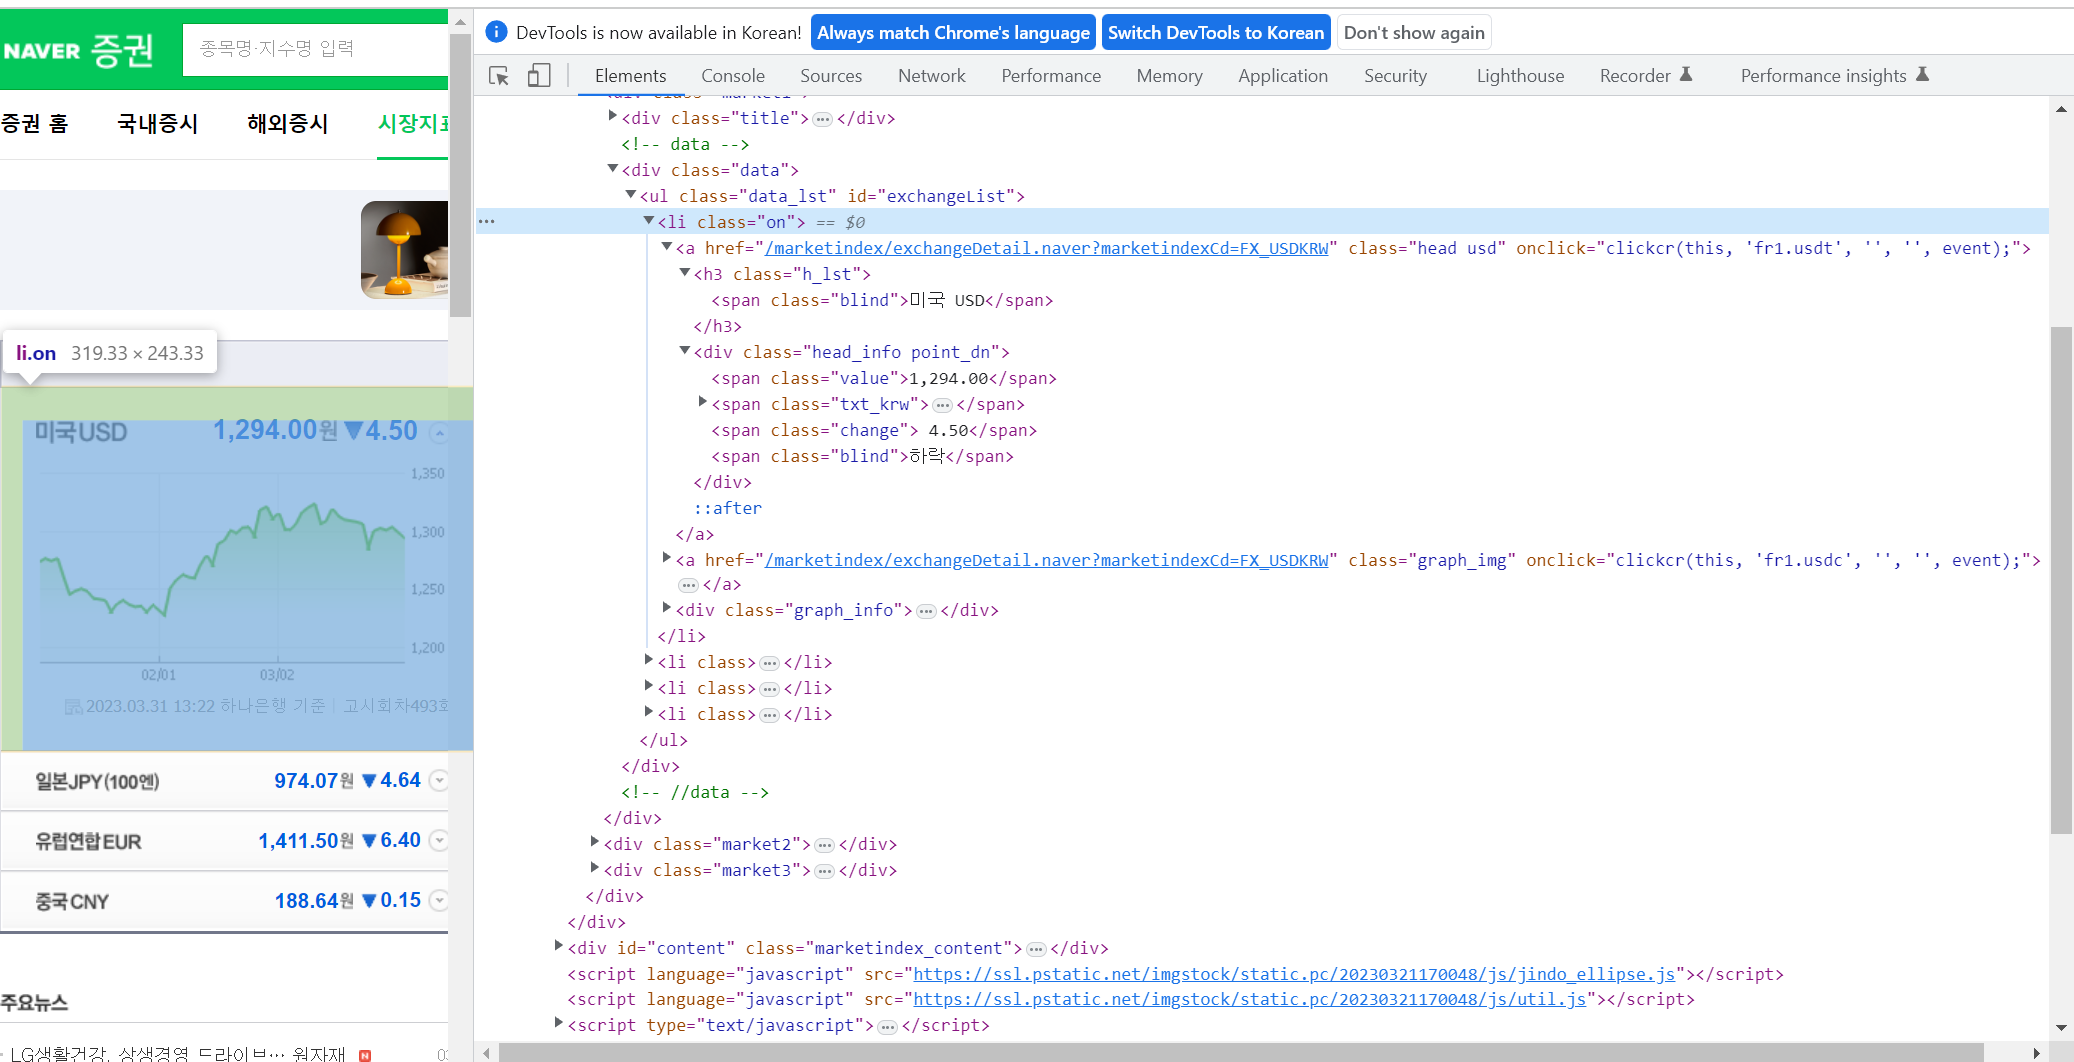Image resolution: width=2074 pixels, height=1062 pixels.
Task: Select the Lighthouse tab
Action: point(1520,76)
